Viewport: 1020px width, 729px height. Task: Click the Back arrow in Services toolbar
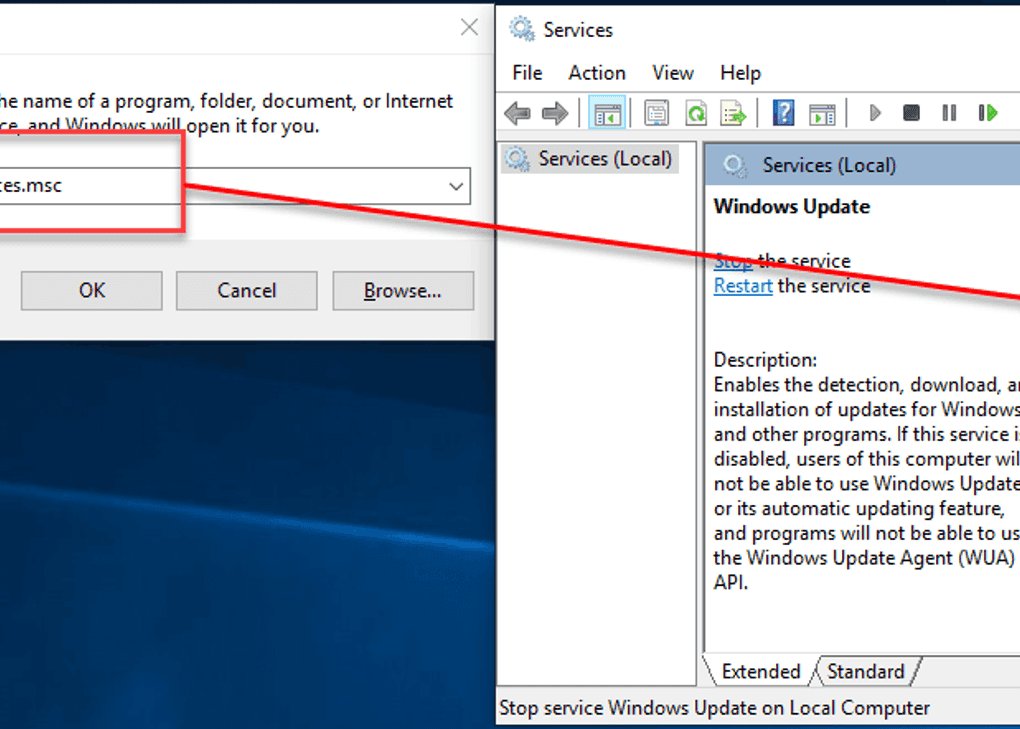point(517,114)
